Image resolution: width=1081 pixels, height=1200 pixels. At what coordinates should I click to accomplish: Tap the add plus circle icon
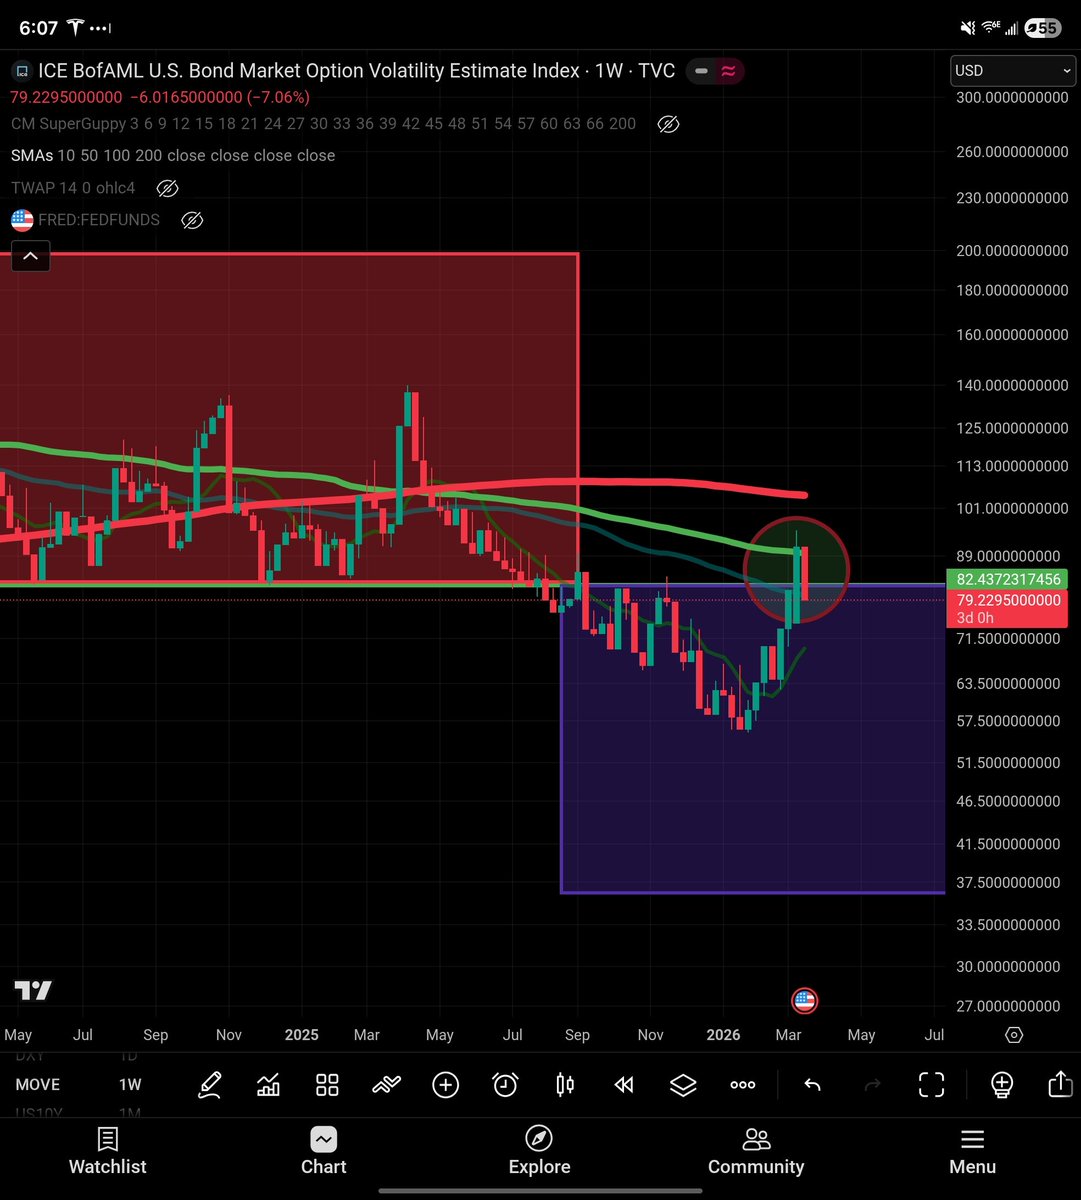(445, 1085)
